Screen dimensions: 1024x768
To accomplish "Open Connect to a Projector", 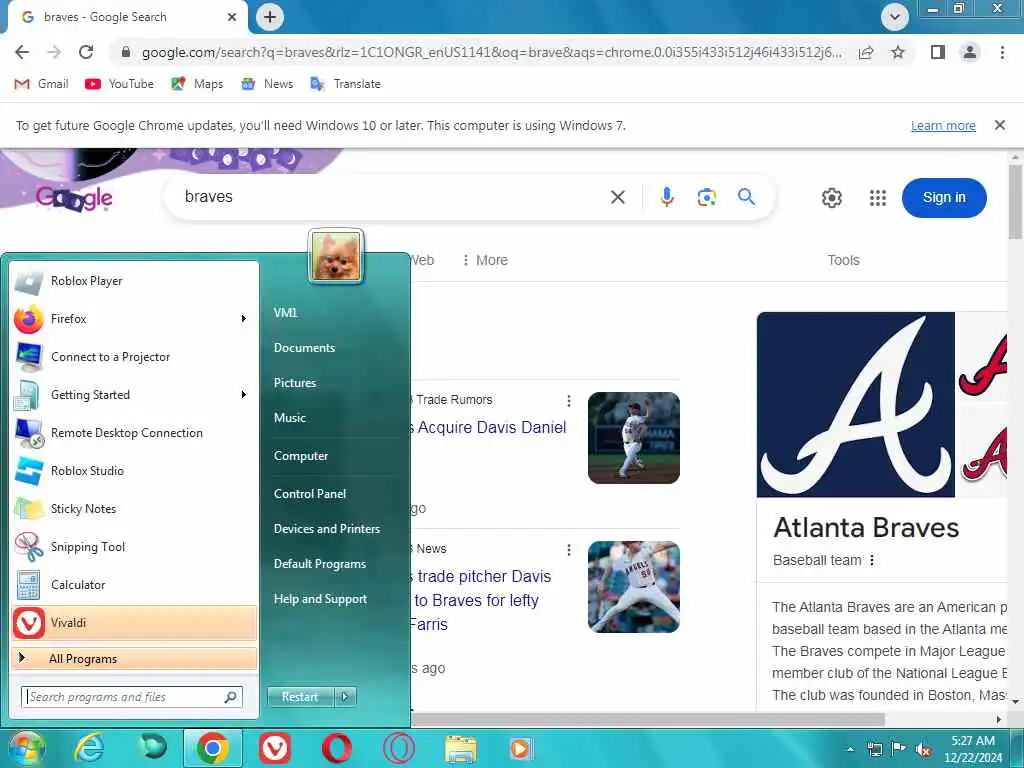I will coord(134,357).
